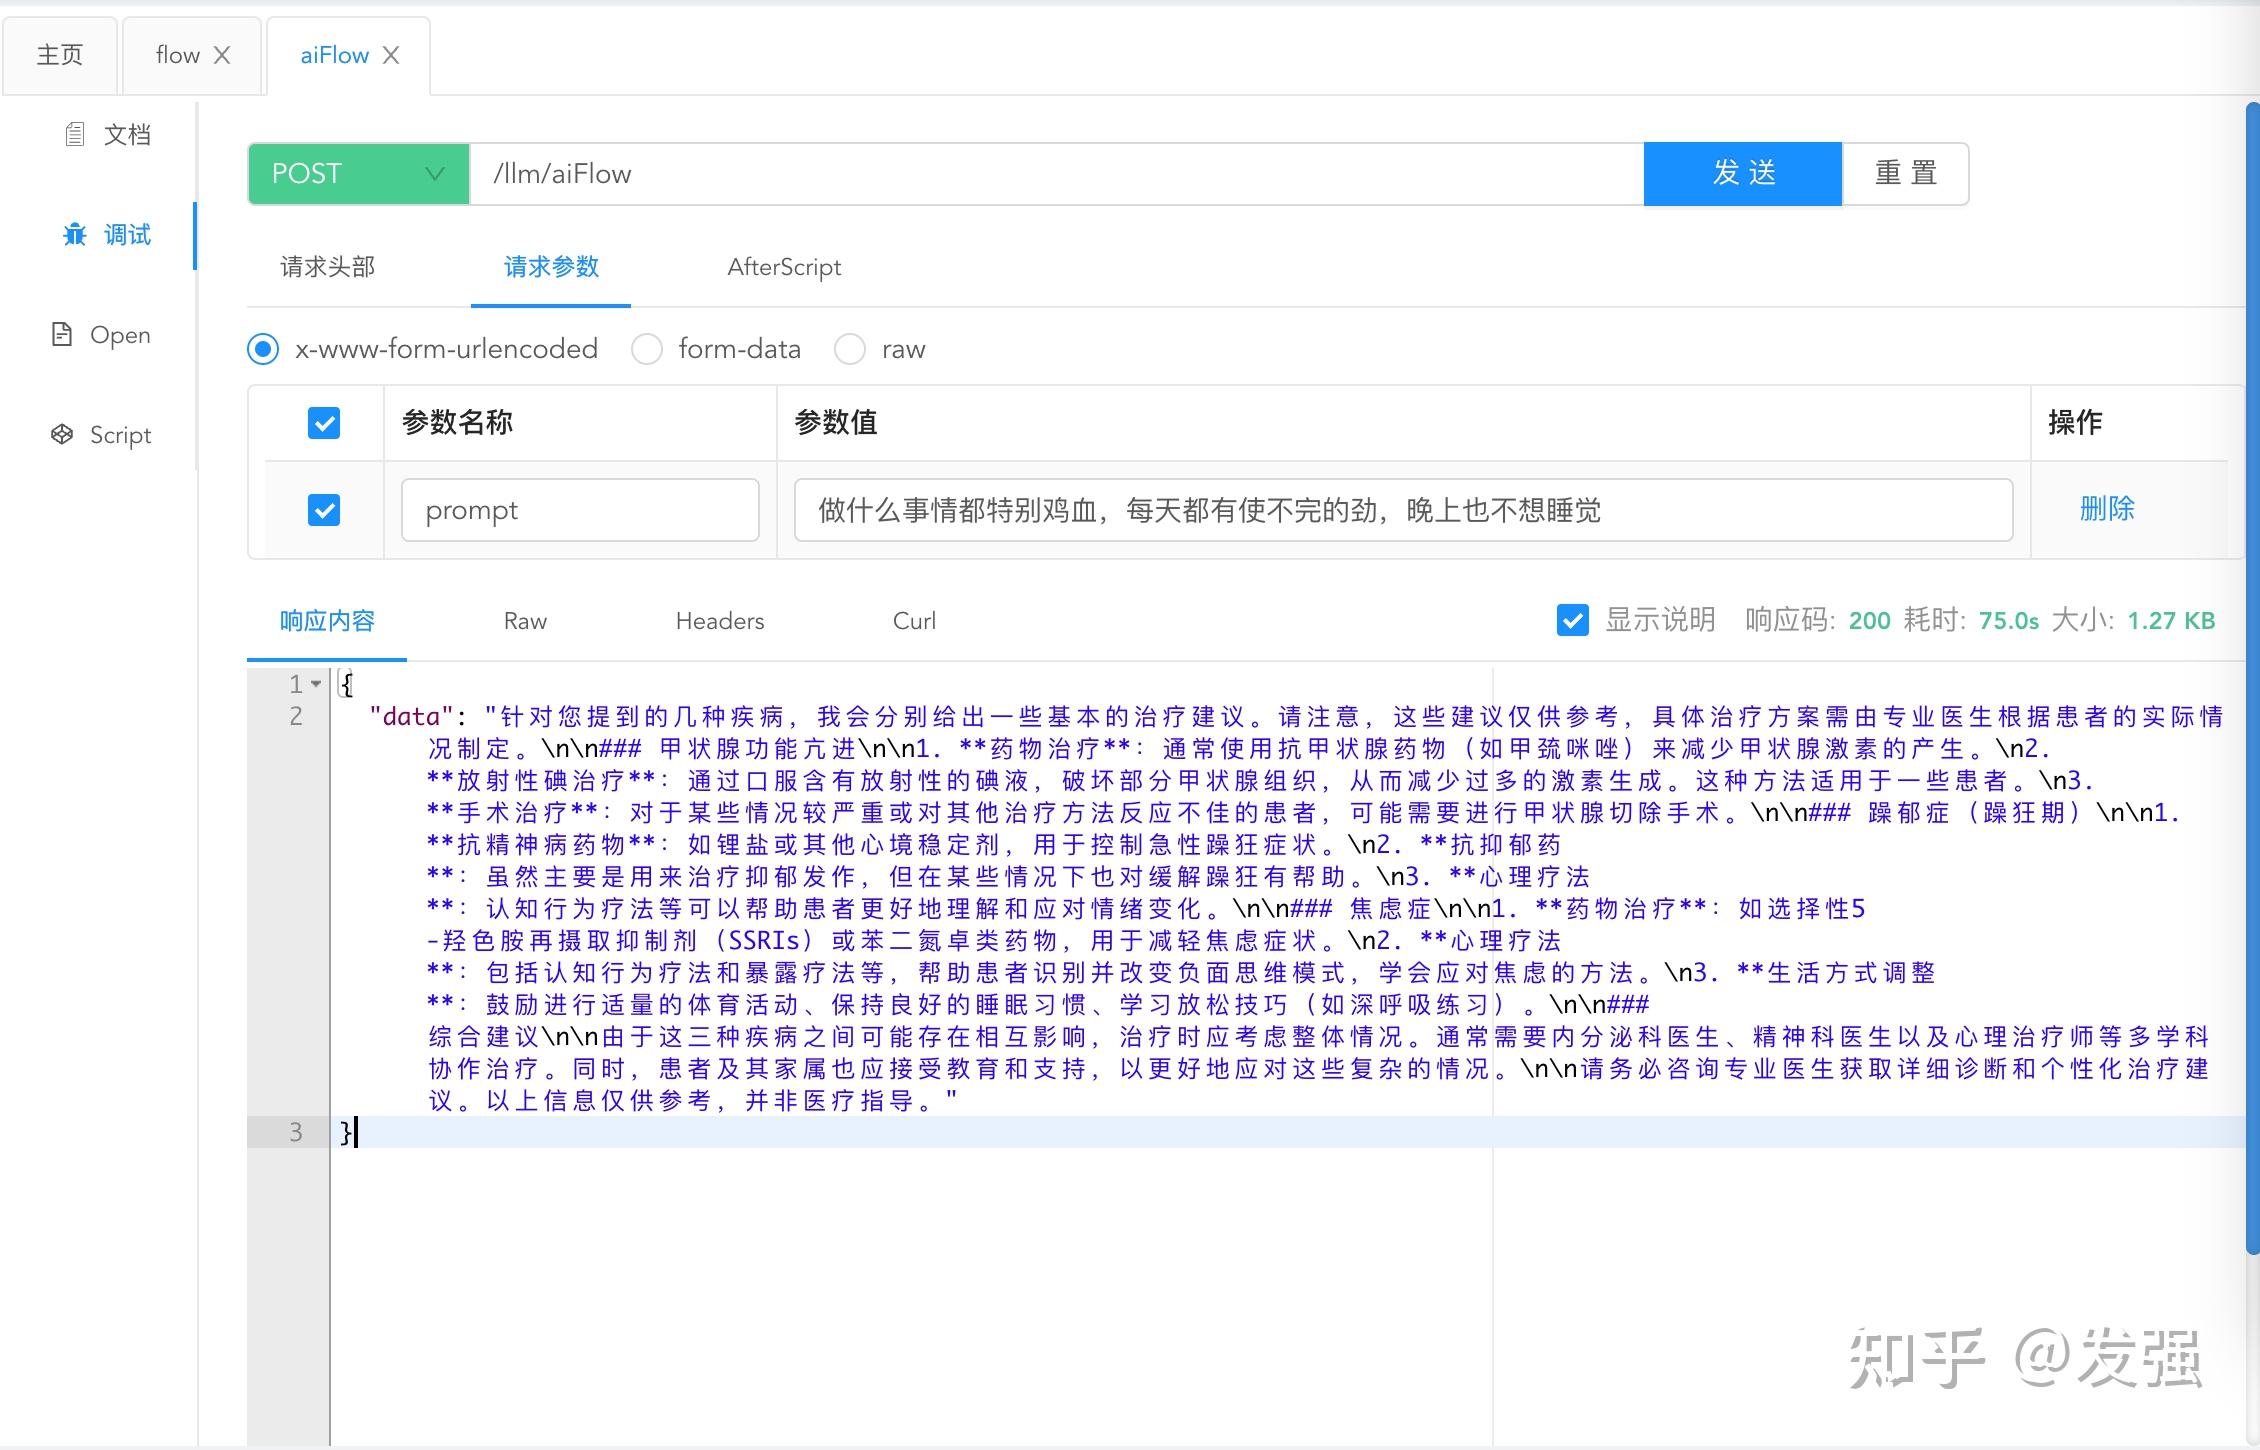The width and height of the screenshot is (2260, 1450).
Task: Switch to the 响应内容 response tab
Action: point(327,621)
